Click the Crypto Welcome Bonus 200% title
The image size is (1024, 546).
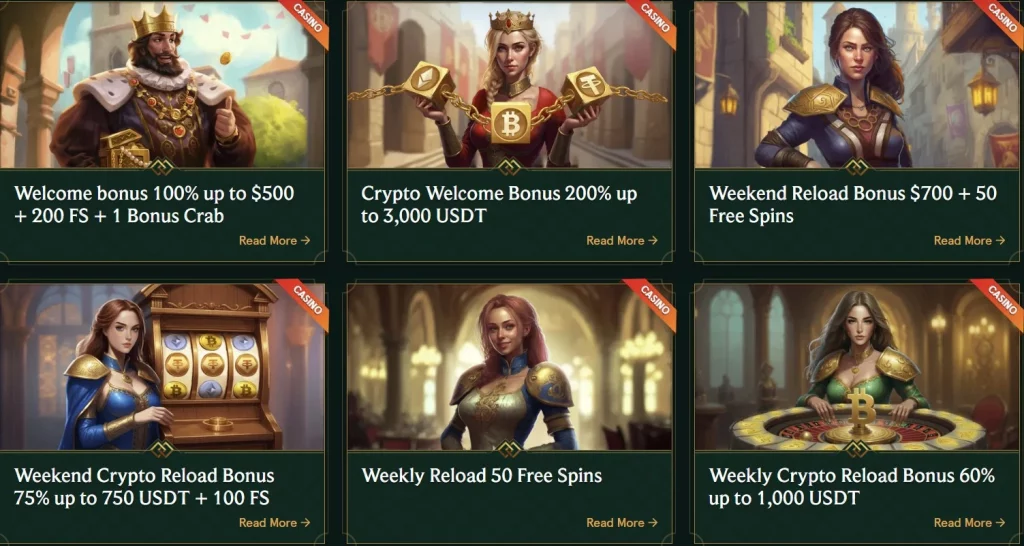499,204
